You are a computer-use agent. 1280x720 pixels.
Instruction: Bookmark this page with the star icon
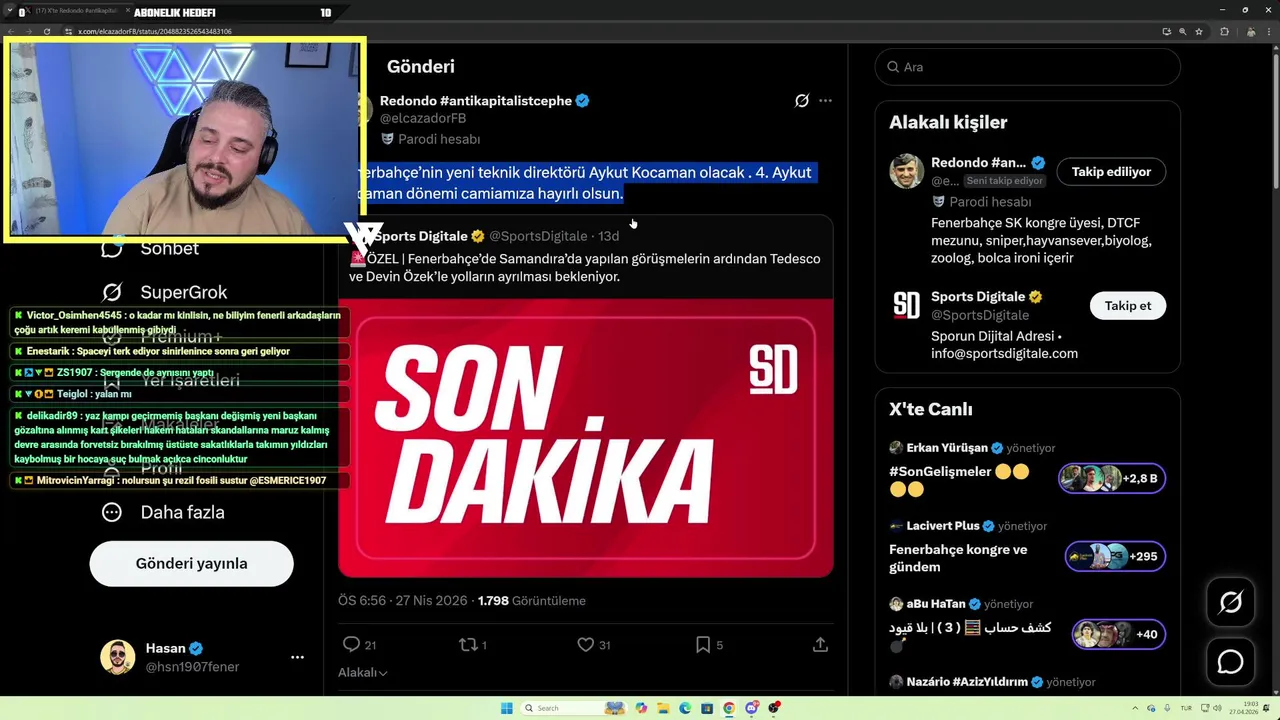(1199, 31)
